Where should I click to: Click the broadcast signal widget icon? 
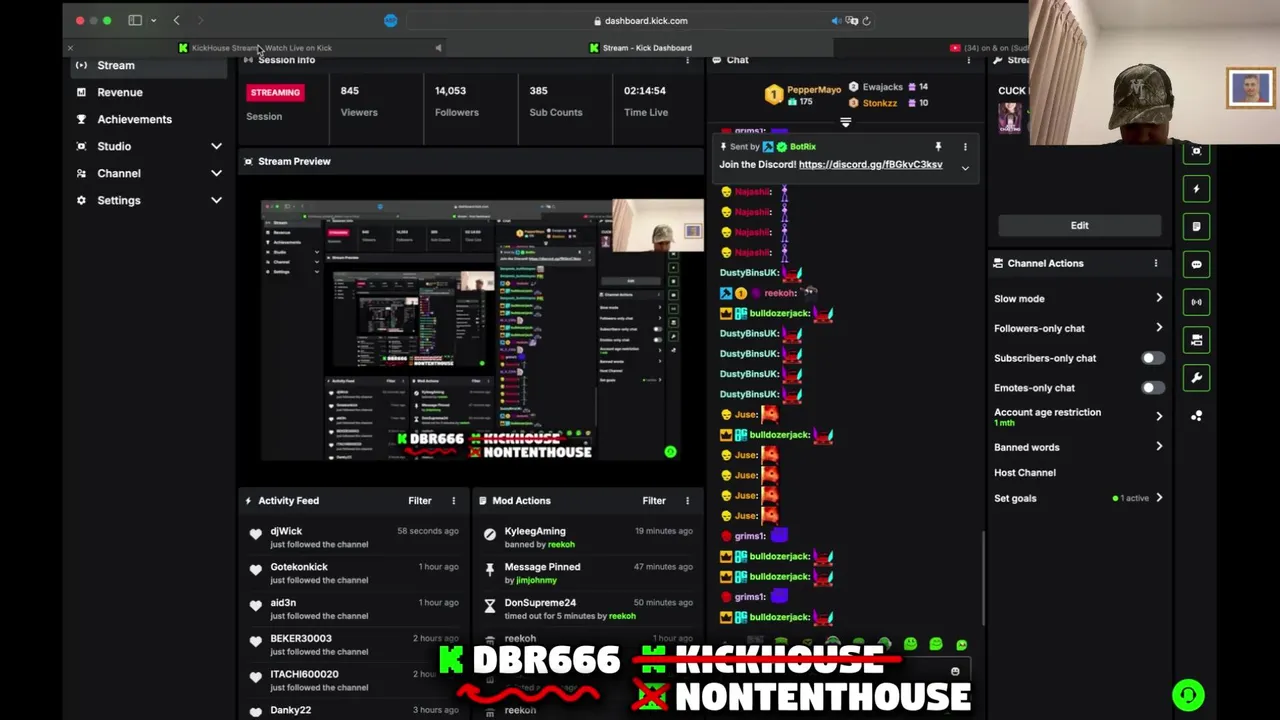[1196, 302]
